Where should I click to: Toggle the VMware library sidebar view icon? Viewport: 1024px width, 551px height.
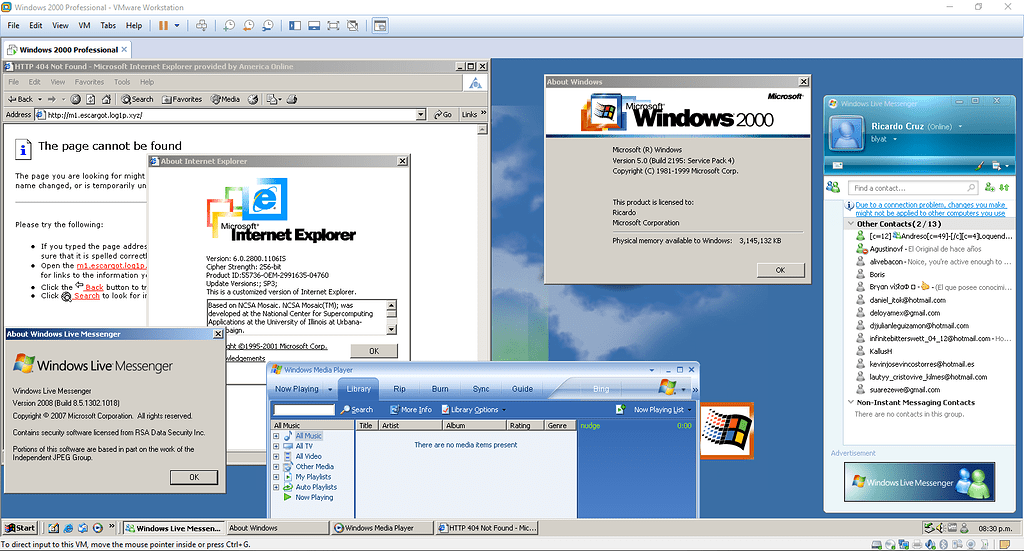coord(295,25)
